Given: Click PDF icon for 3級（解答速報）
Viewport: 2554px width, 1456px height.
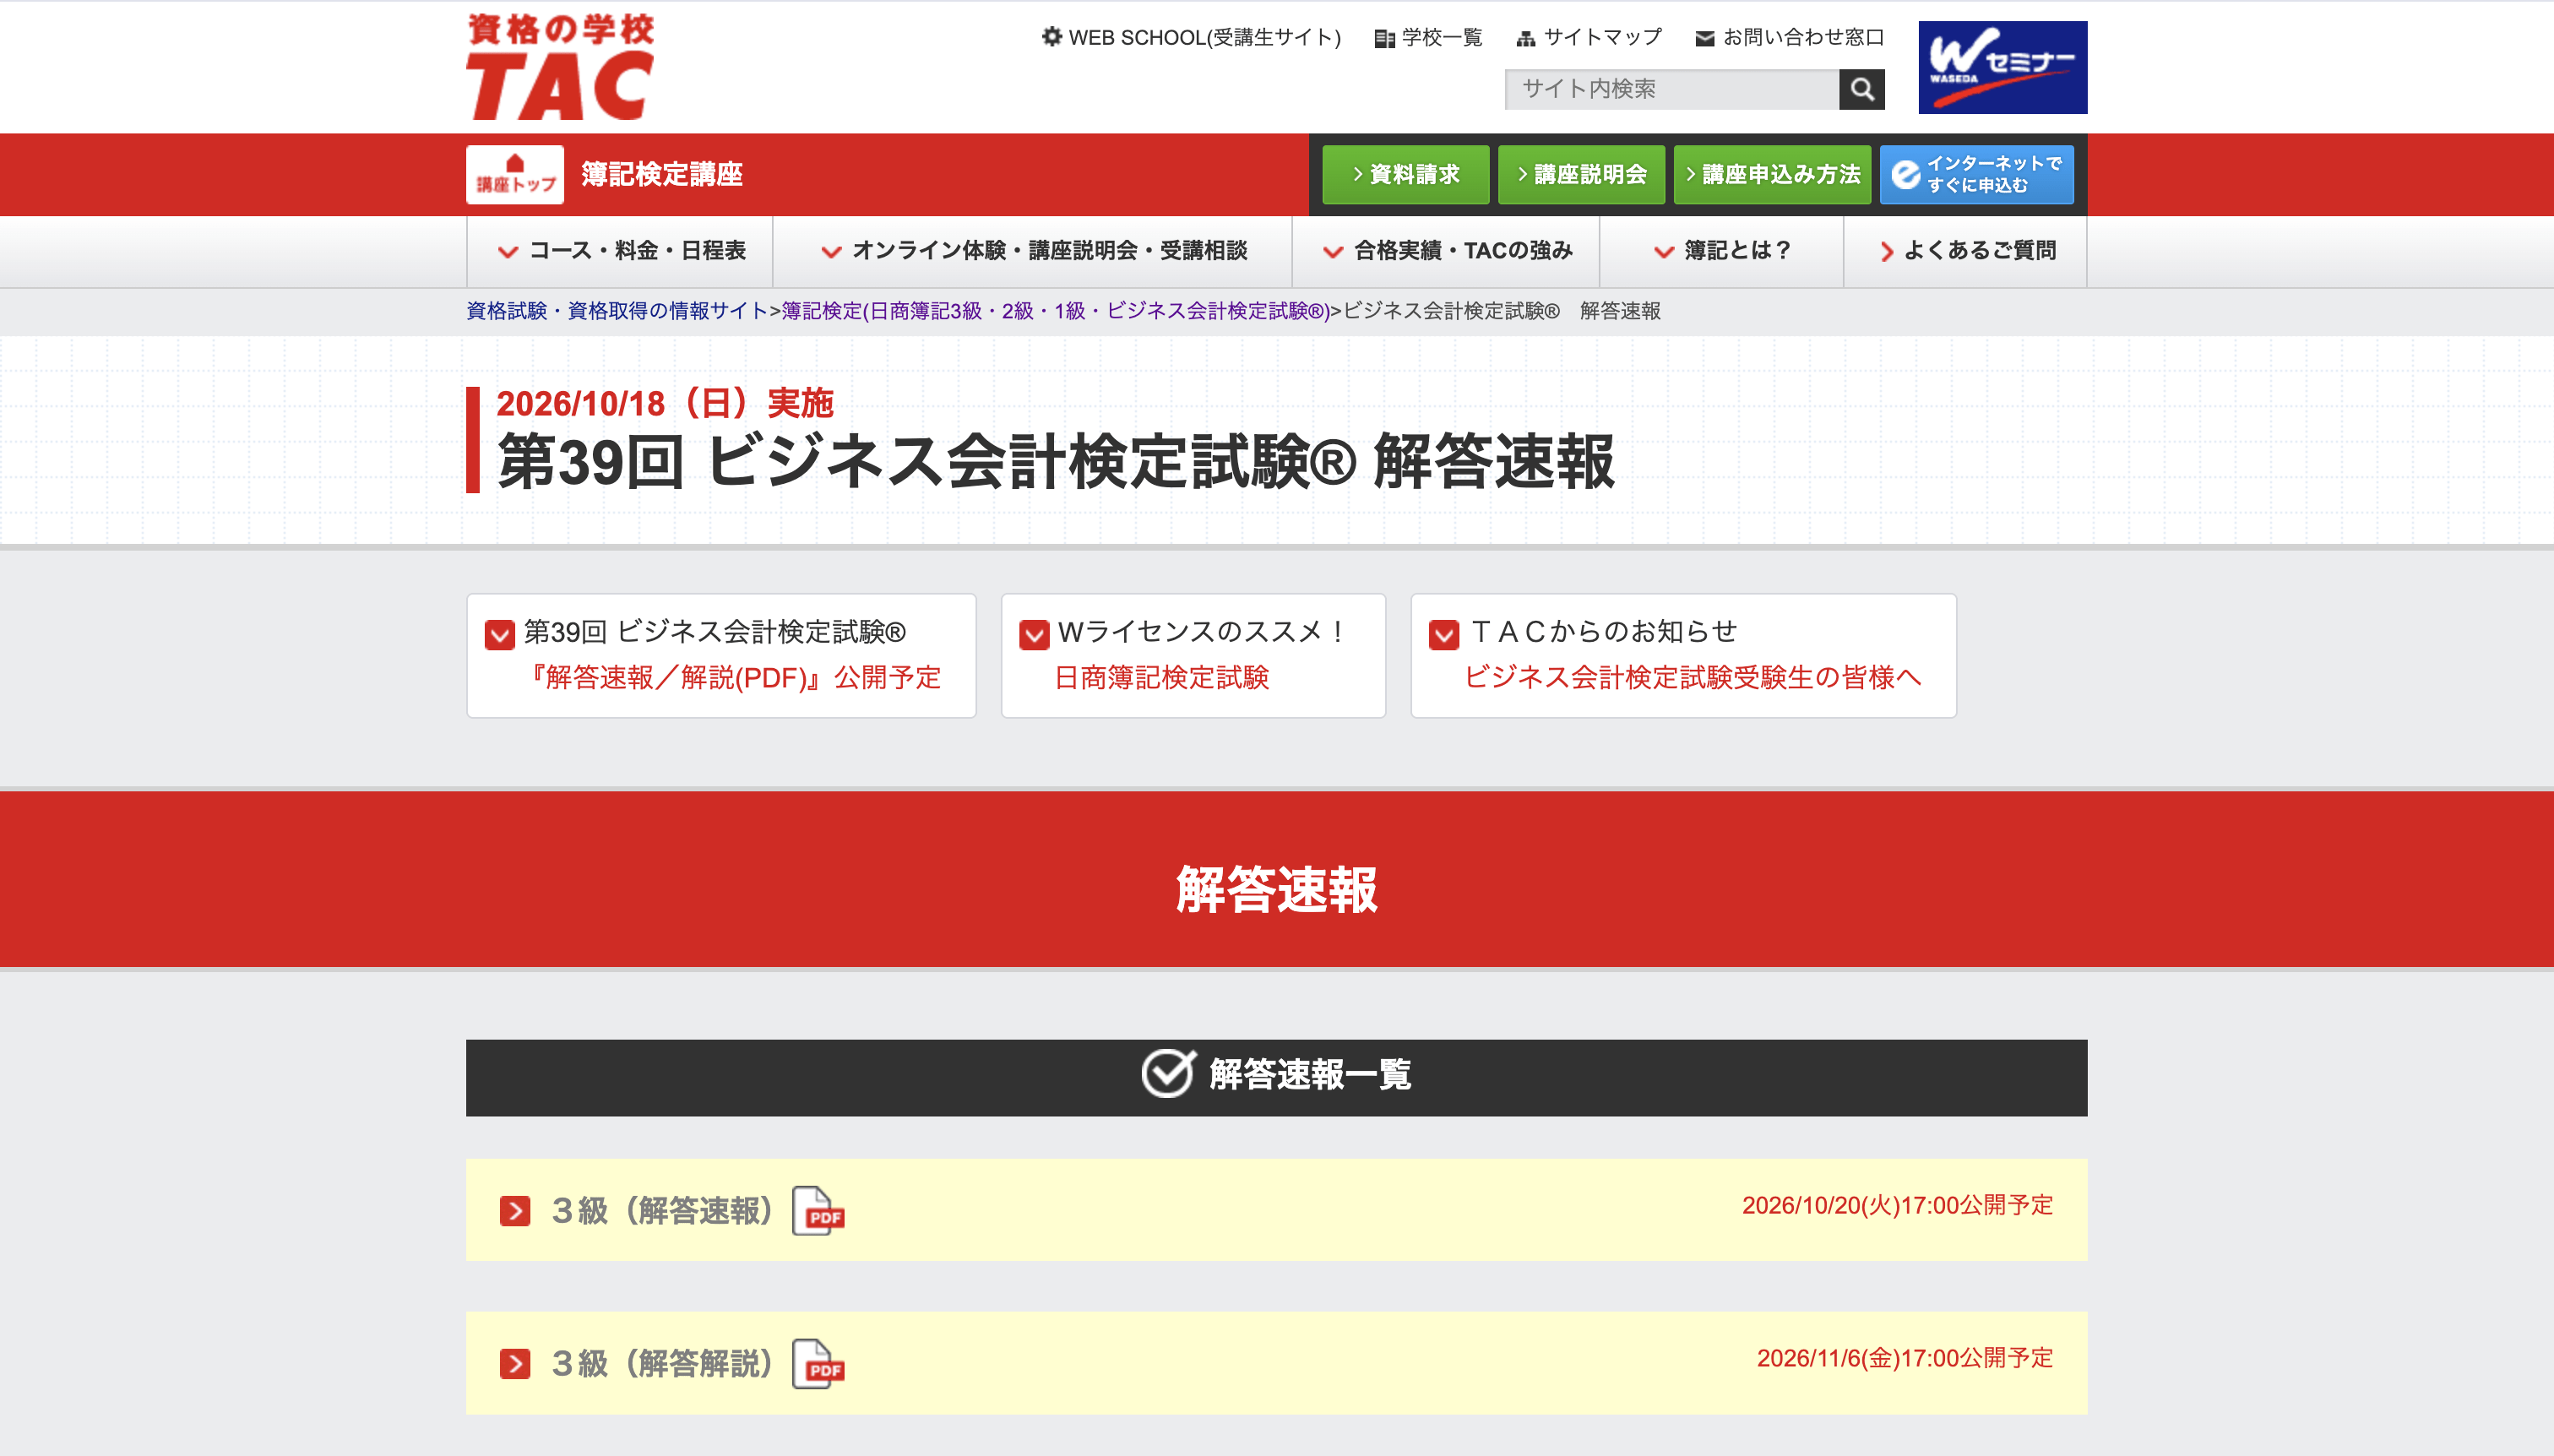Looking at the screenshot, I should pyautogui.click(x=818, y=1211).
